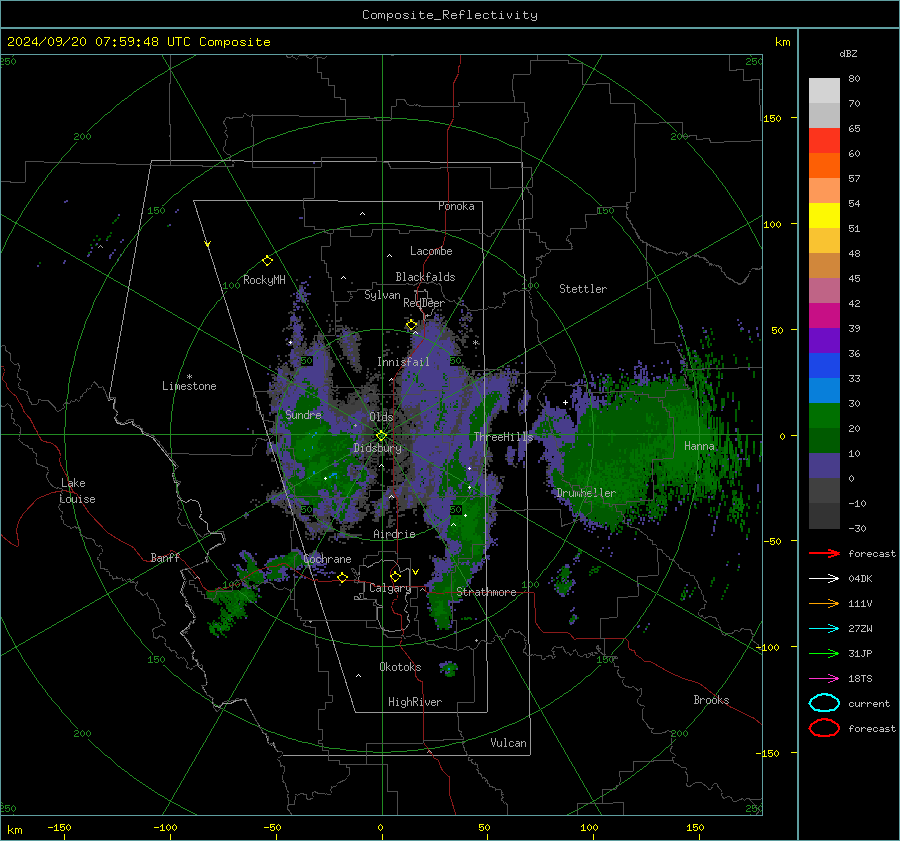Click the 65 value in dBZ legend
Image resolution: width=900 pixels, height=841 pixels.
pyautogui.click(x=854, y=129)
